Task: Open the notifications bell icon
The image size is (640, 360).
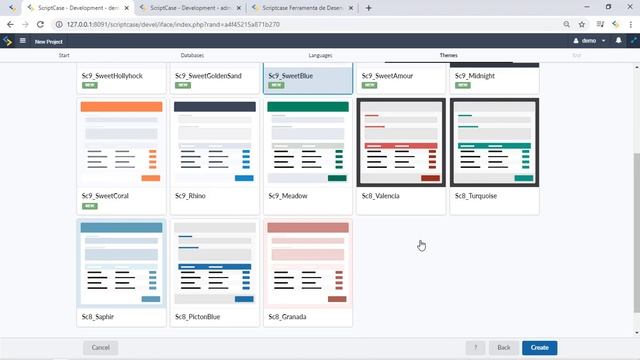Action: (618, 40)
